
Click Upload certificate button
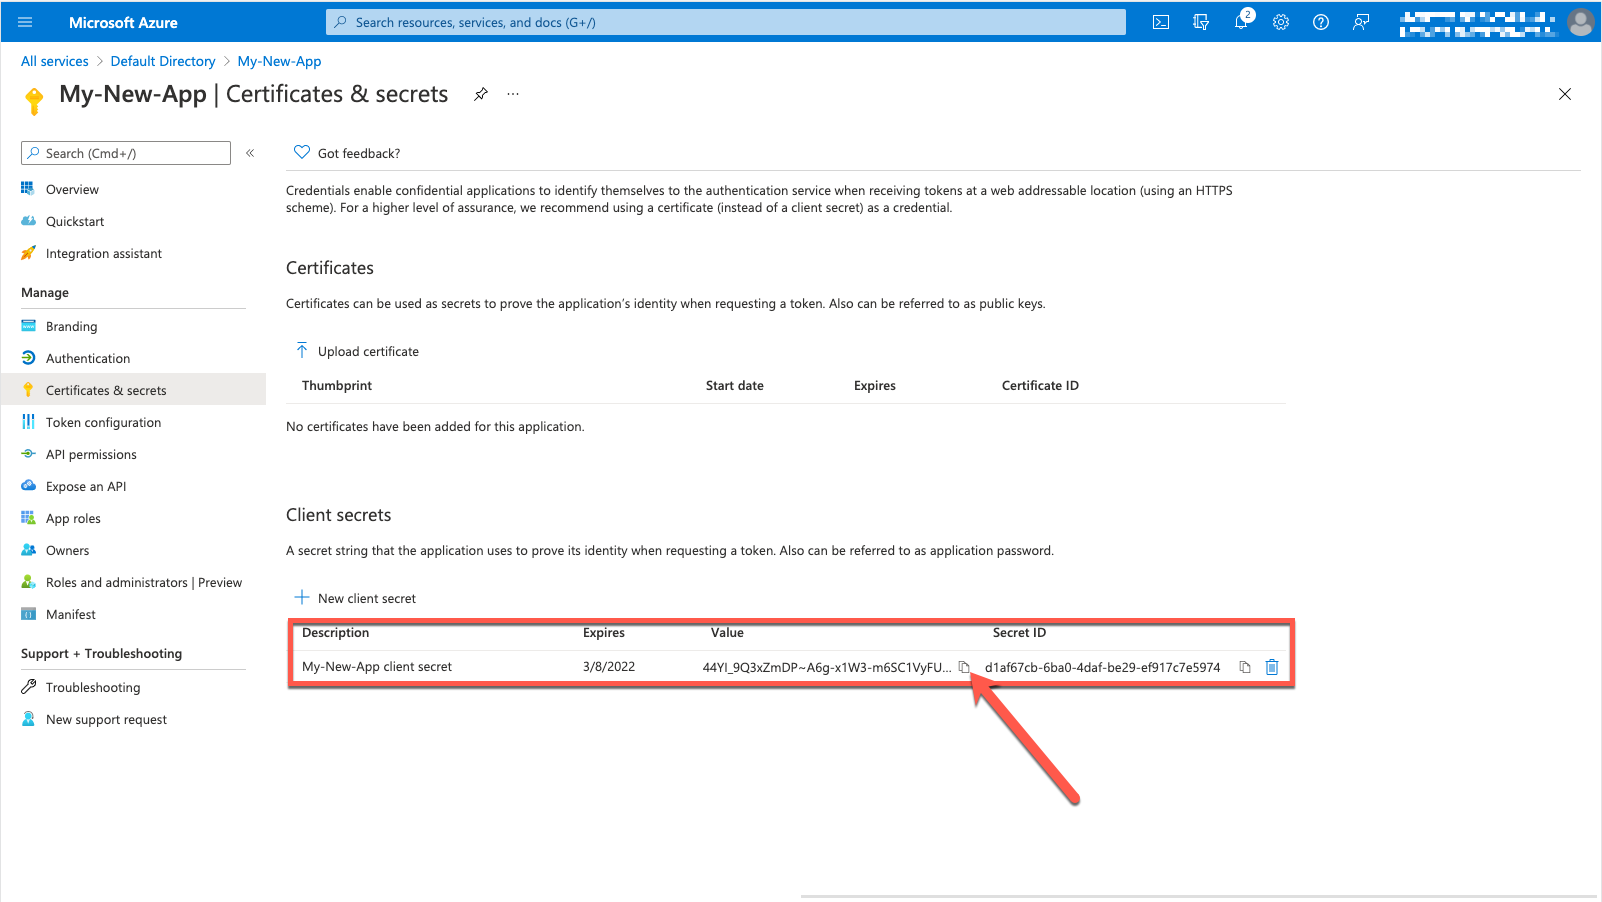[357, 351]
